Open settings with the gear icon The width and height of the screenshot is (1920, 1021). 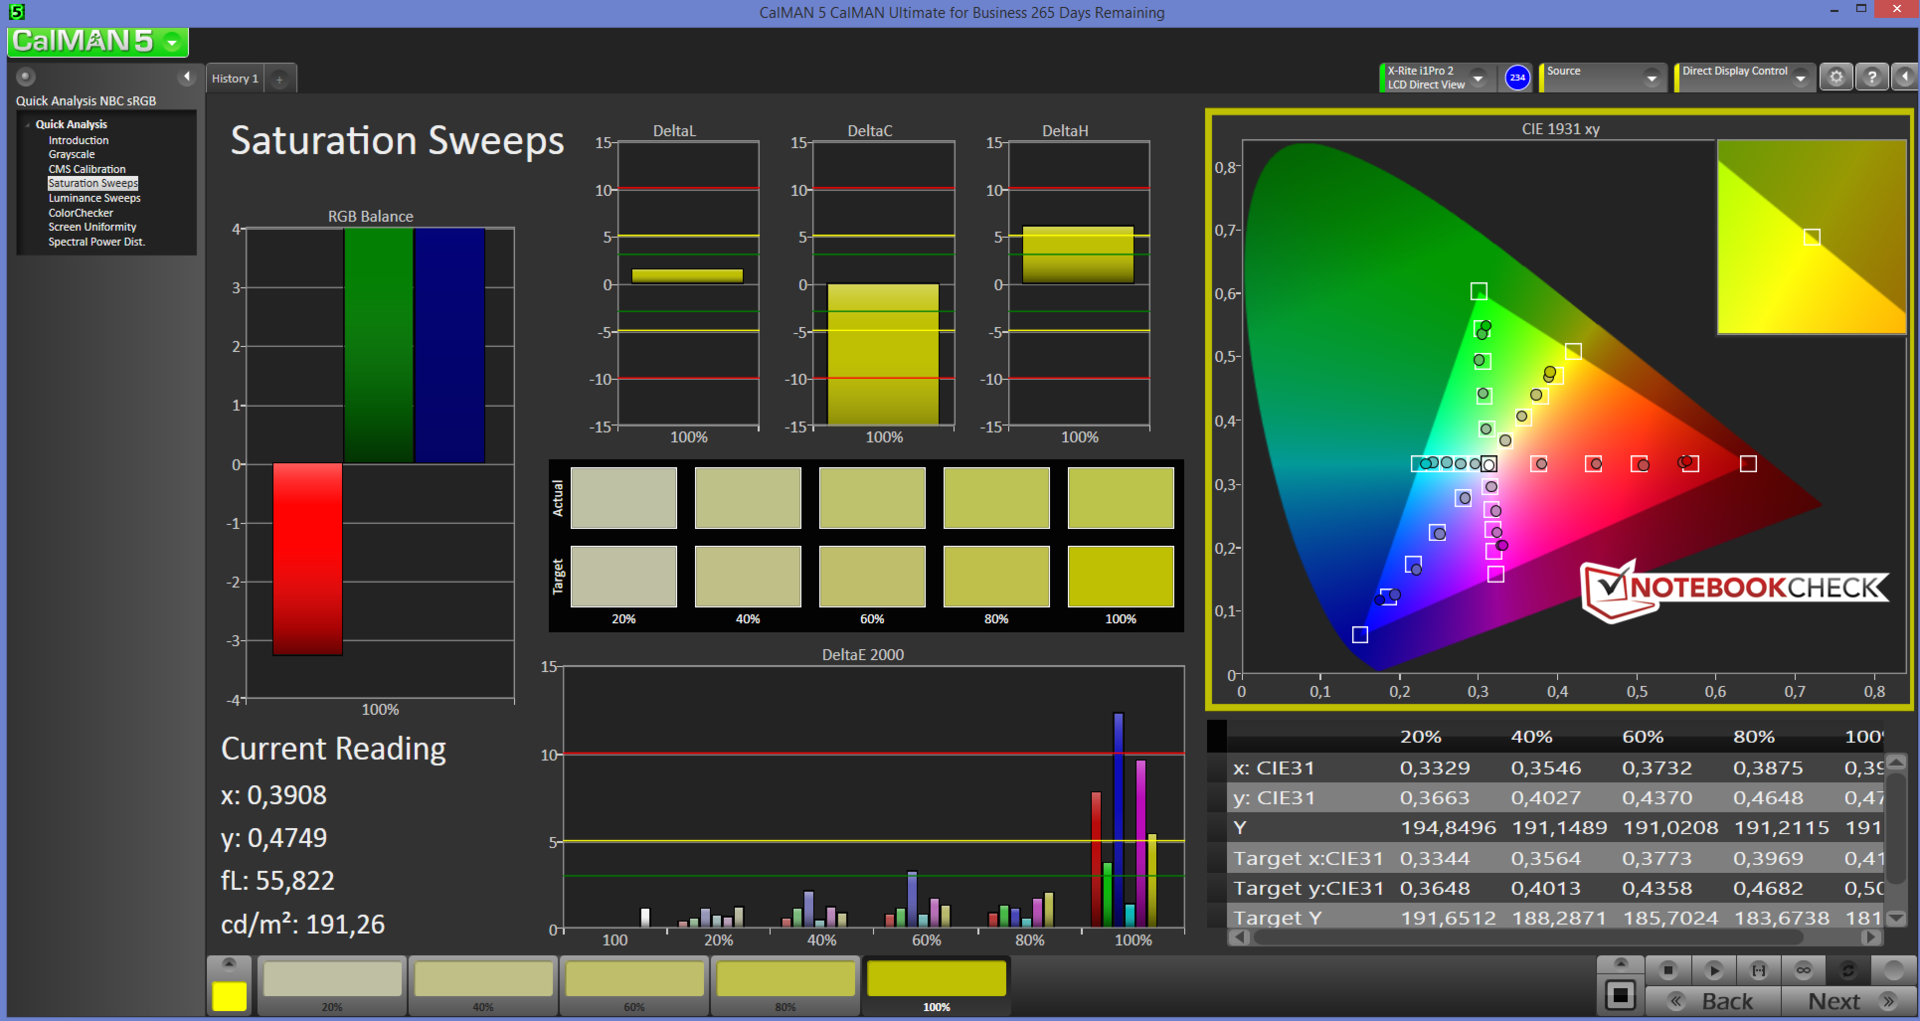tap(1836, 77)
